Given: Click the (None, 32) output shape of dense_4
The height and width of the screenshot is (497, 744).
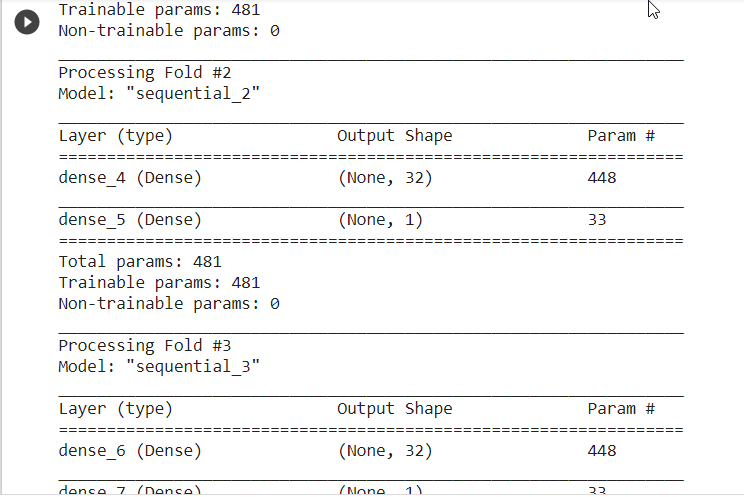Looking at the screenshot, I should [x=385, y=178].
